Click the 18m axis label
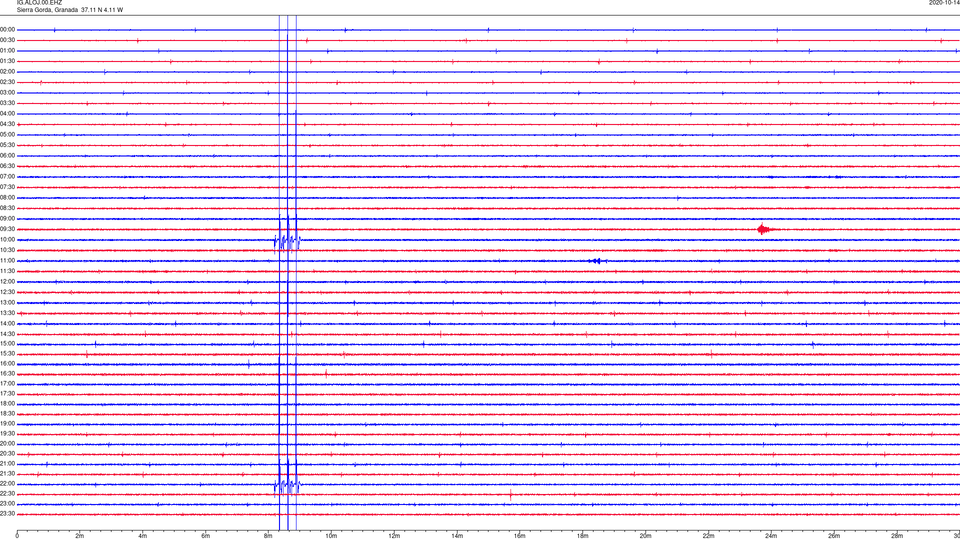This screenshot has height=540, width=960. (x=583, y=536)
